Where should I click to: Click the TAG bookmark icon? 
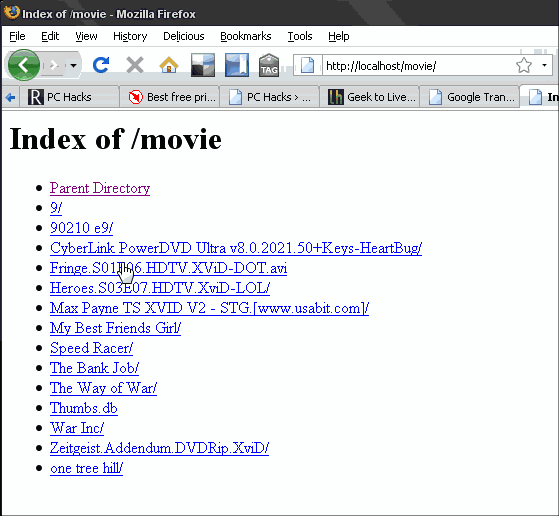pos(269,65)
